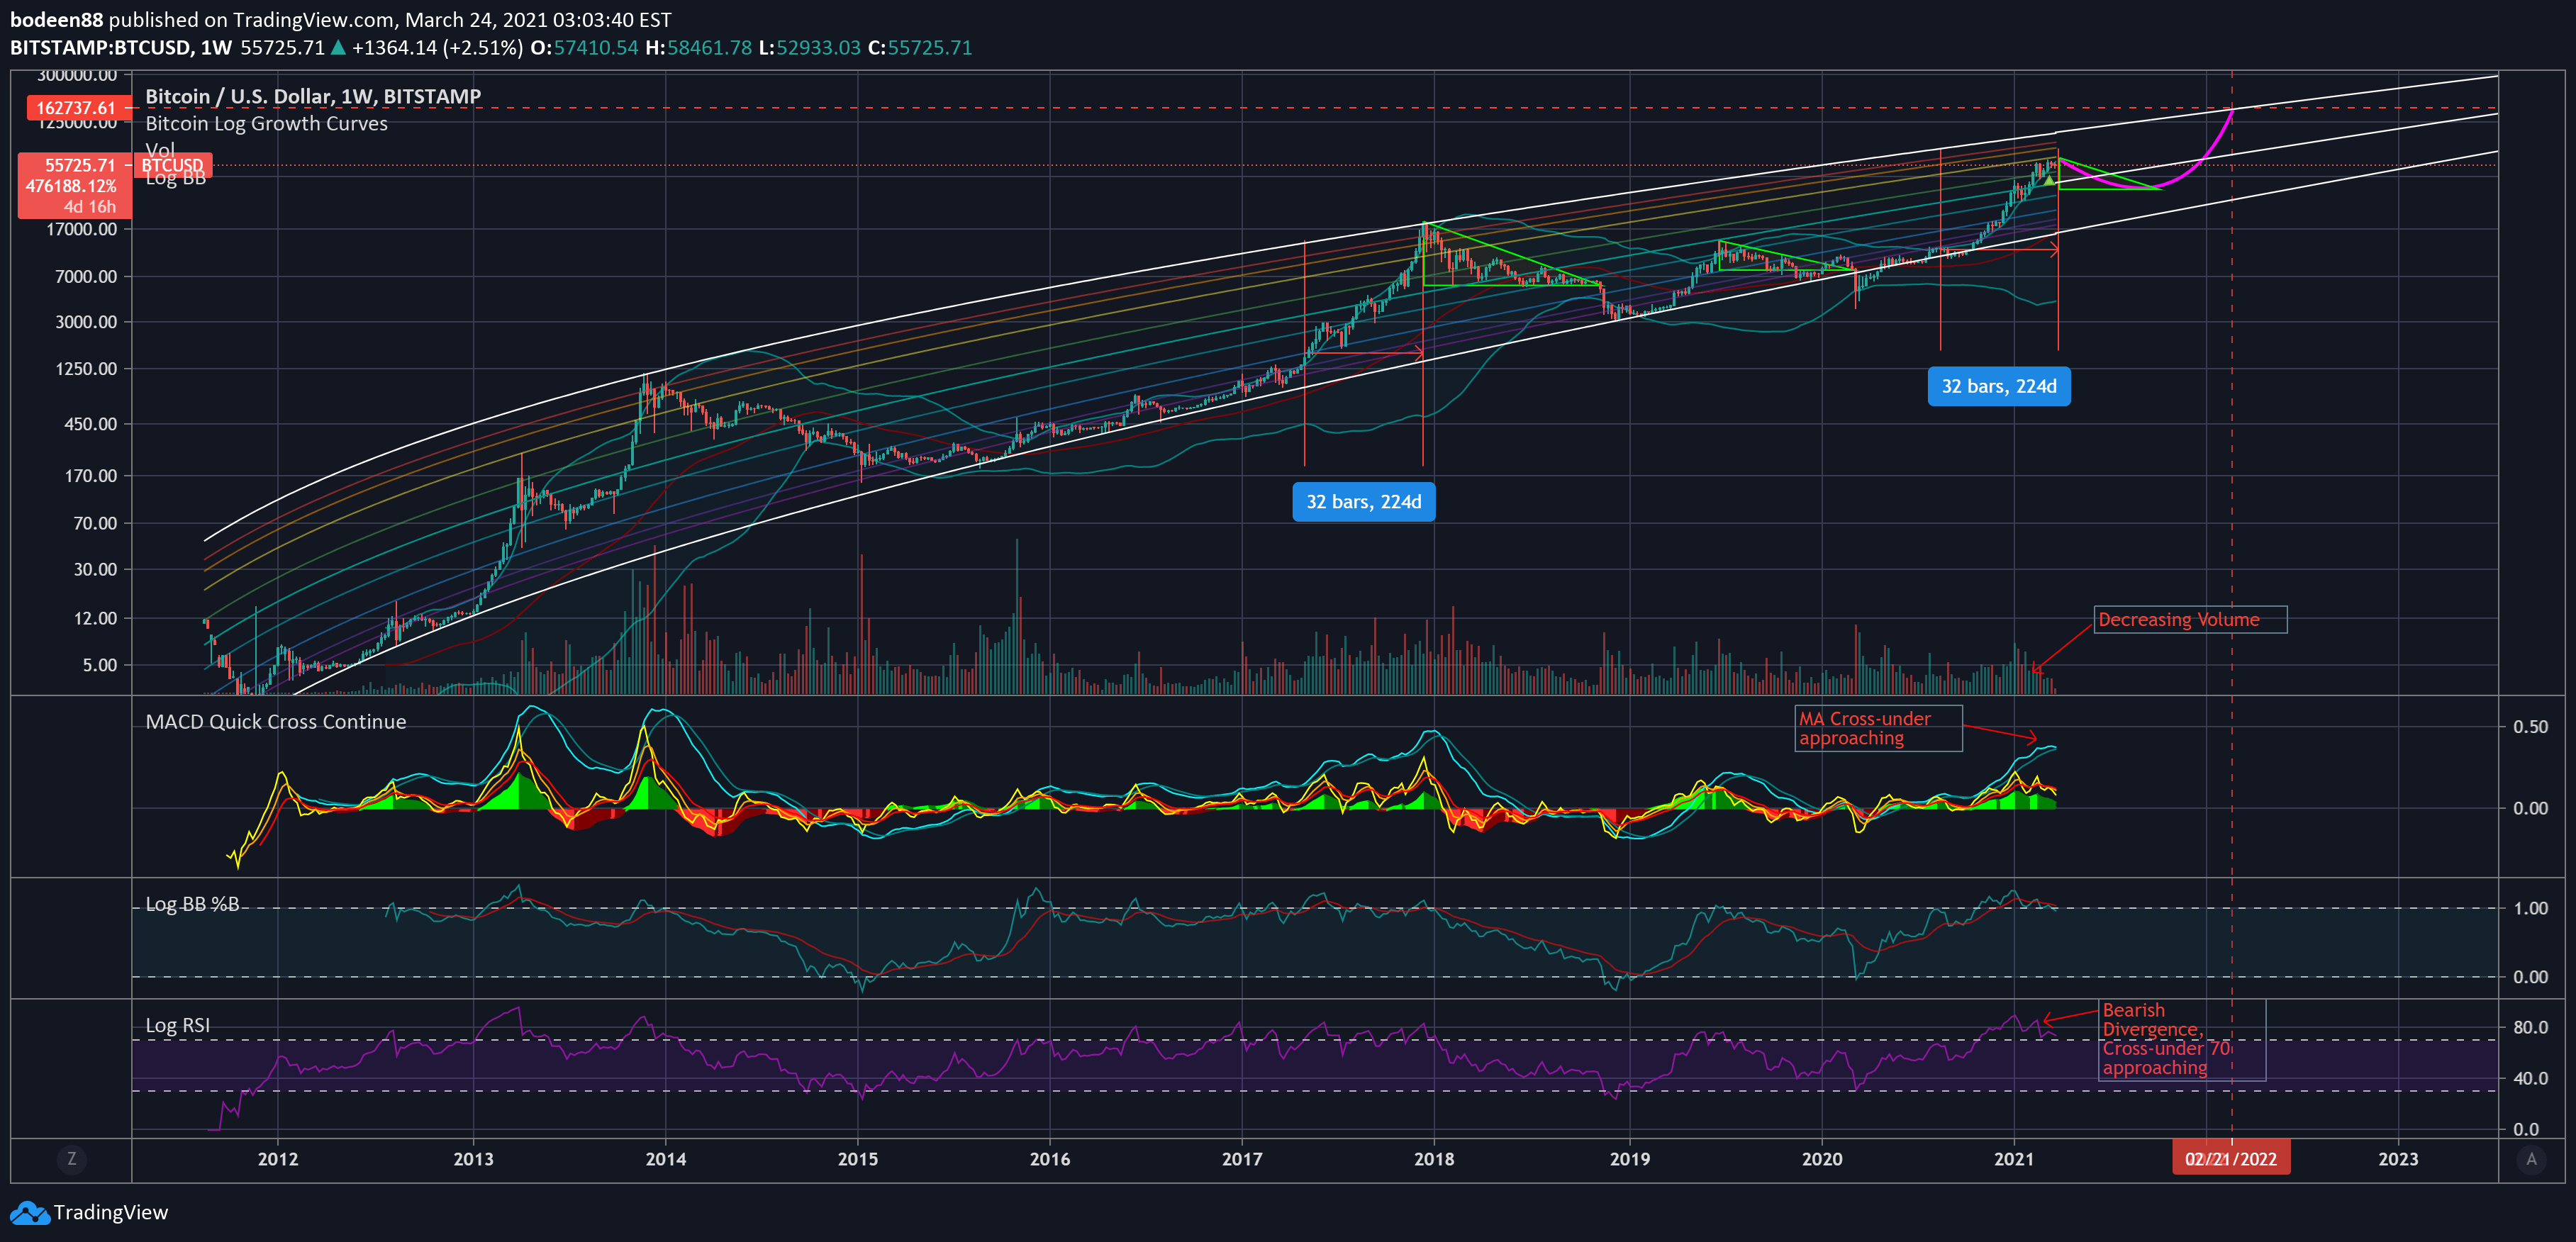This screenshot has width=2576, height=1242.
Task: Click the TradingView cloud logo icon
Action: (x=29, y=1213)
